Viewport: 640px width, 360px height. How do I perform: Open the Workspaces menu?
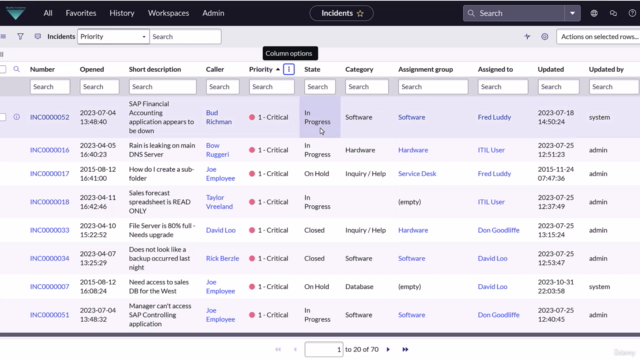pyautogui.click(x=168, y=13)
